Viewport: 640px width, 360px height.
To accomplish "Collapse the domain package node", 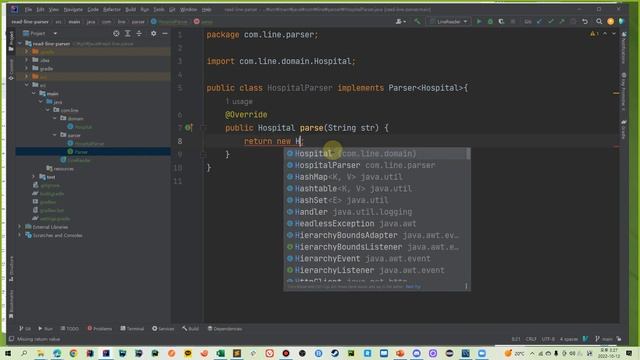I will tap(55, 118).
